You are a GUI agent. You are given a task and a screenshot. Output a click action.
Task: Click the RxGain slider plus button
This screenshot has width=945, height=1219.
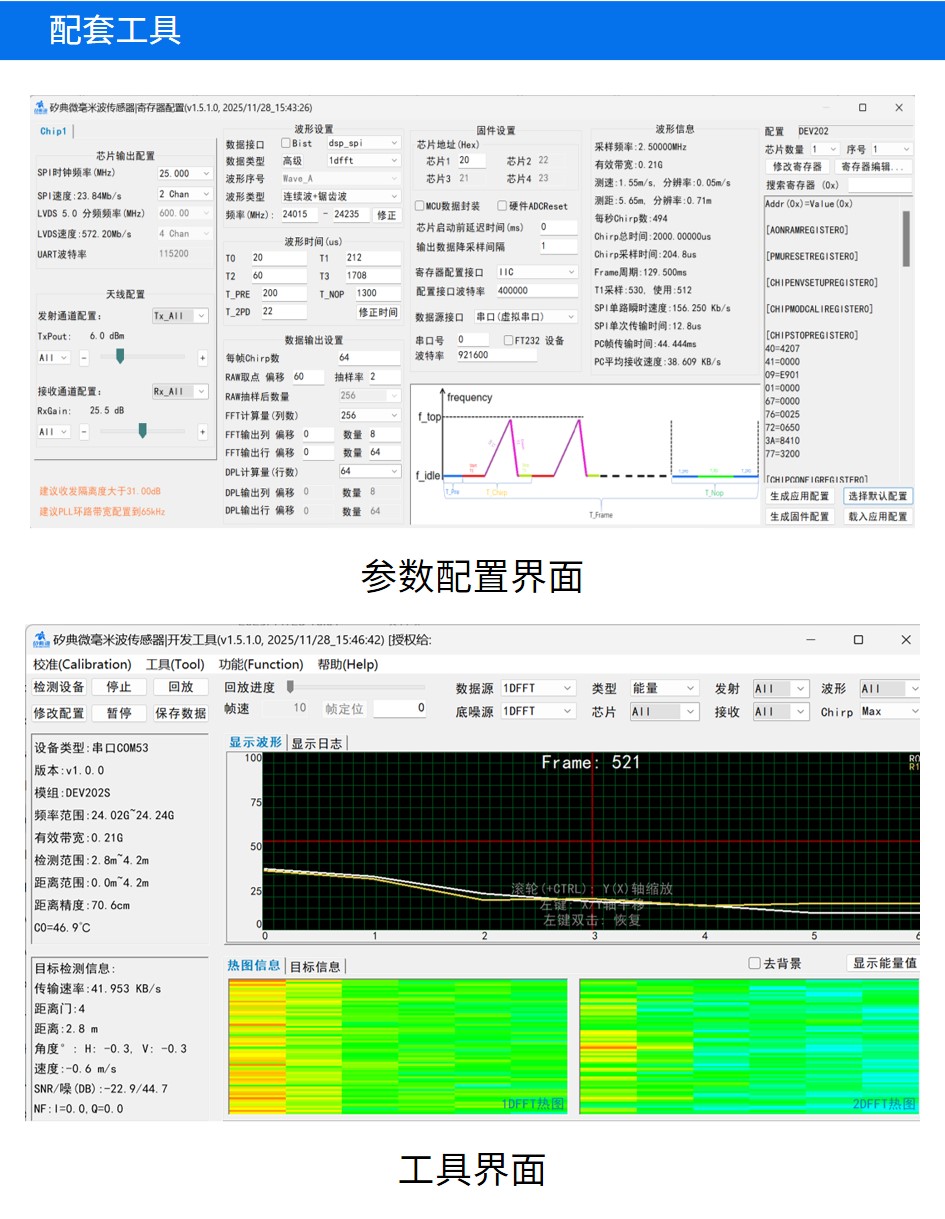203,432
